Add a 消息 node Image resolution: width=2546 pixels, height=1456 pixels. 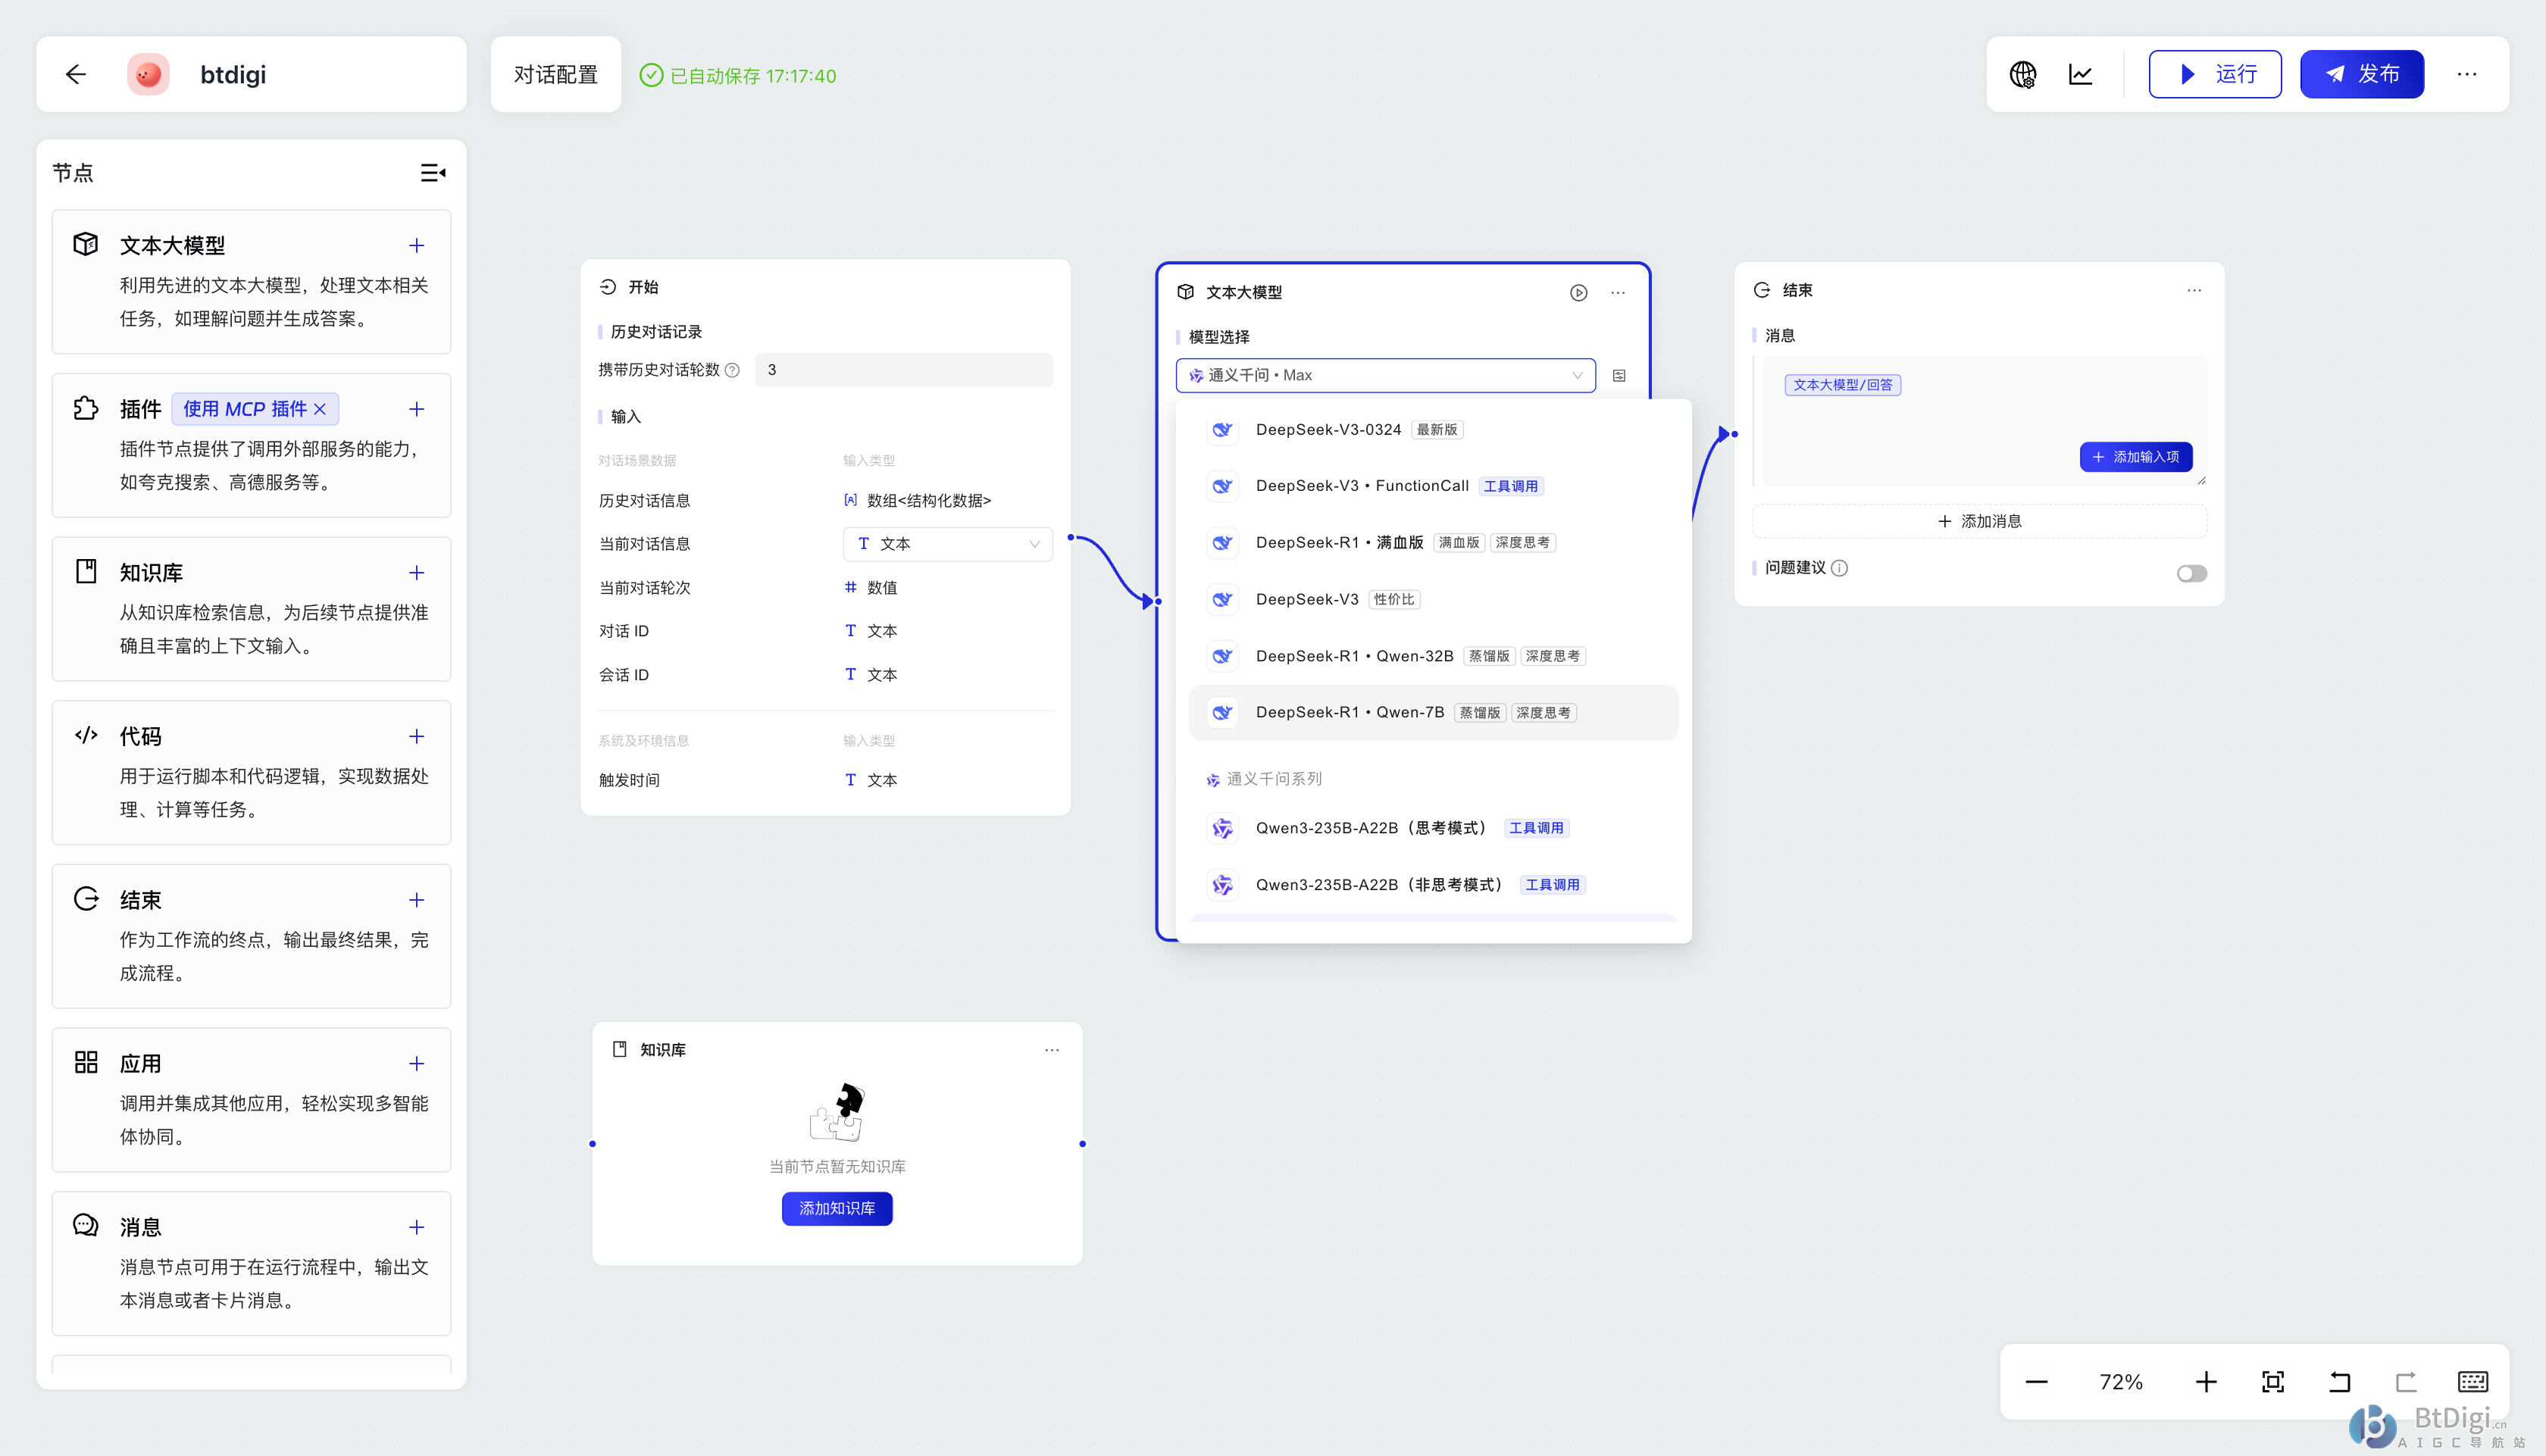click(x=417, y=1228)
